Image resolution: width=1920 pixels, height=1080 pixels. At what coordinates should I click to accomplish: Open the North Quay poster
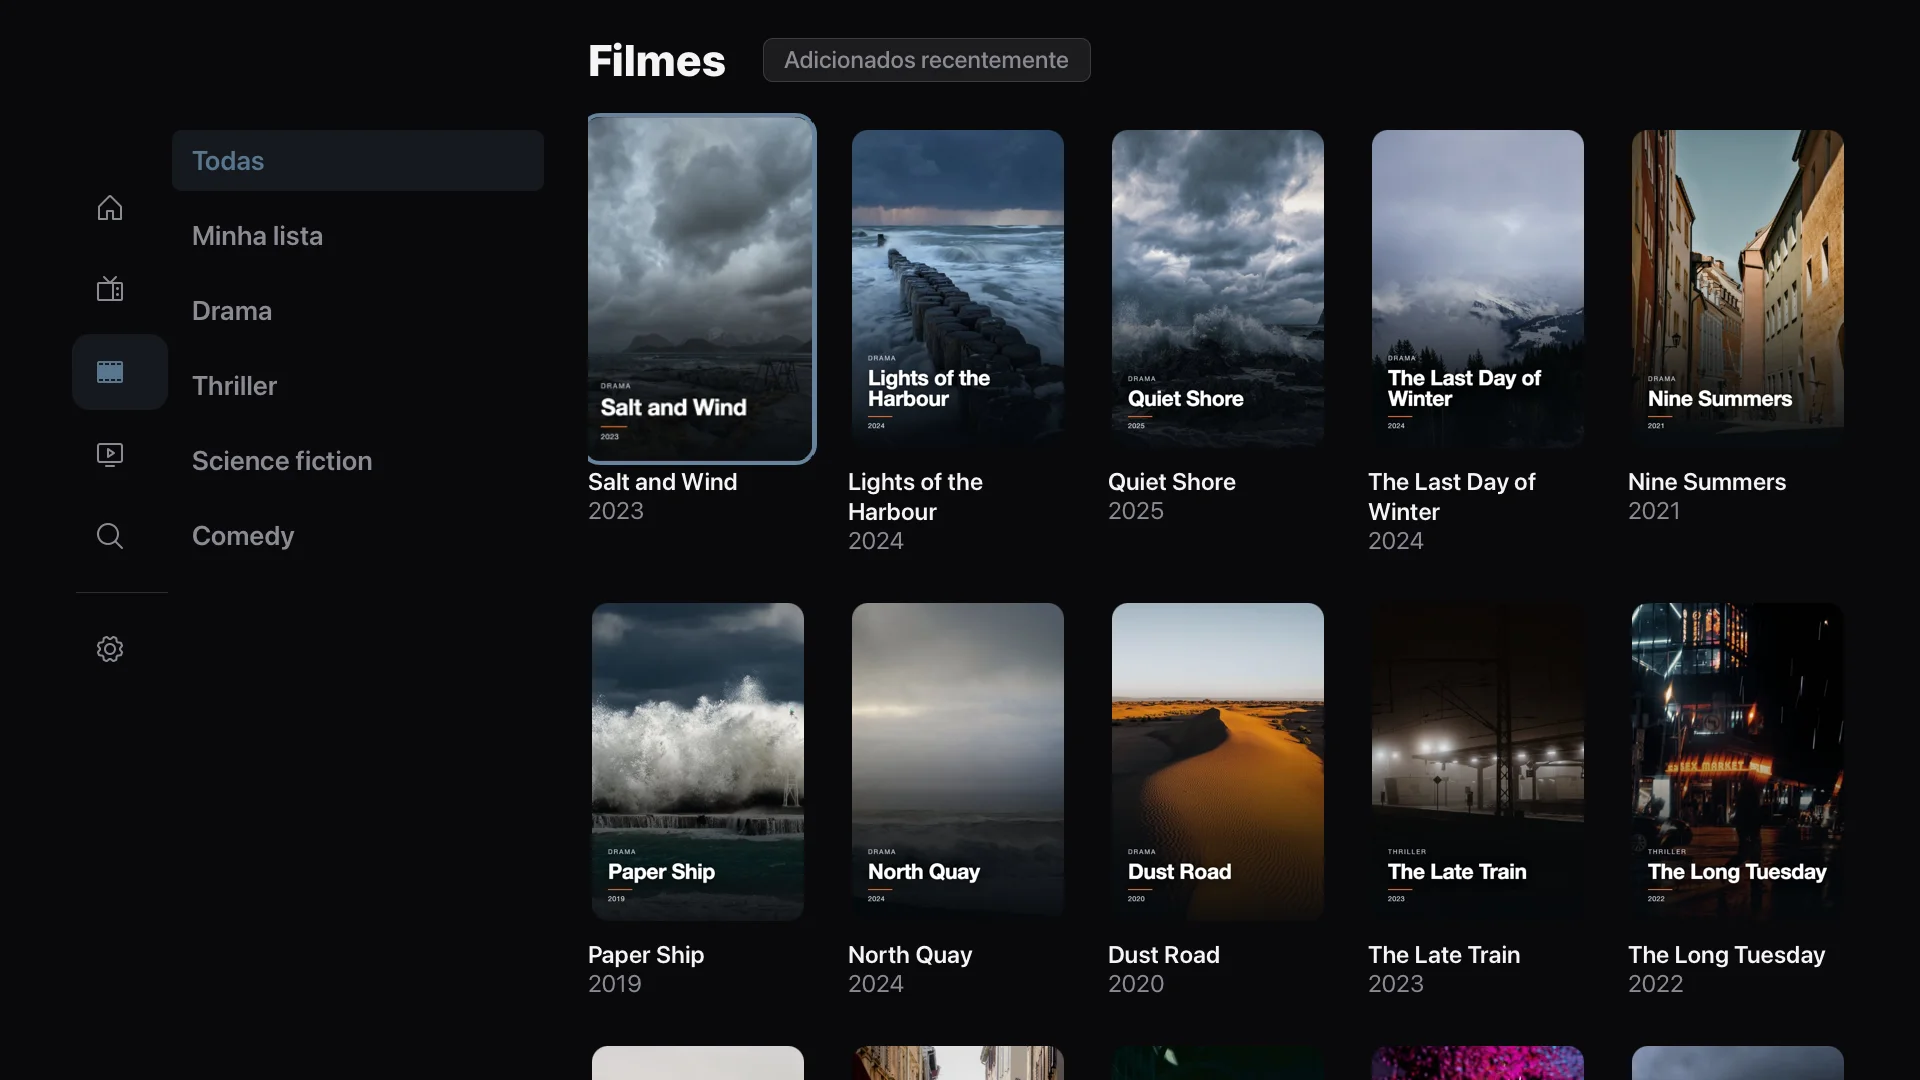coord(958,762)
